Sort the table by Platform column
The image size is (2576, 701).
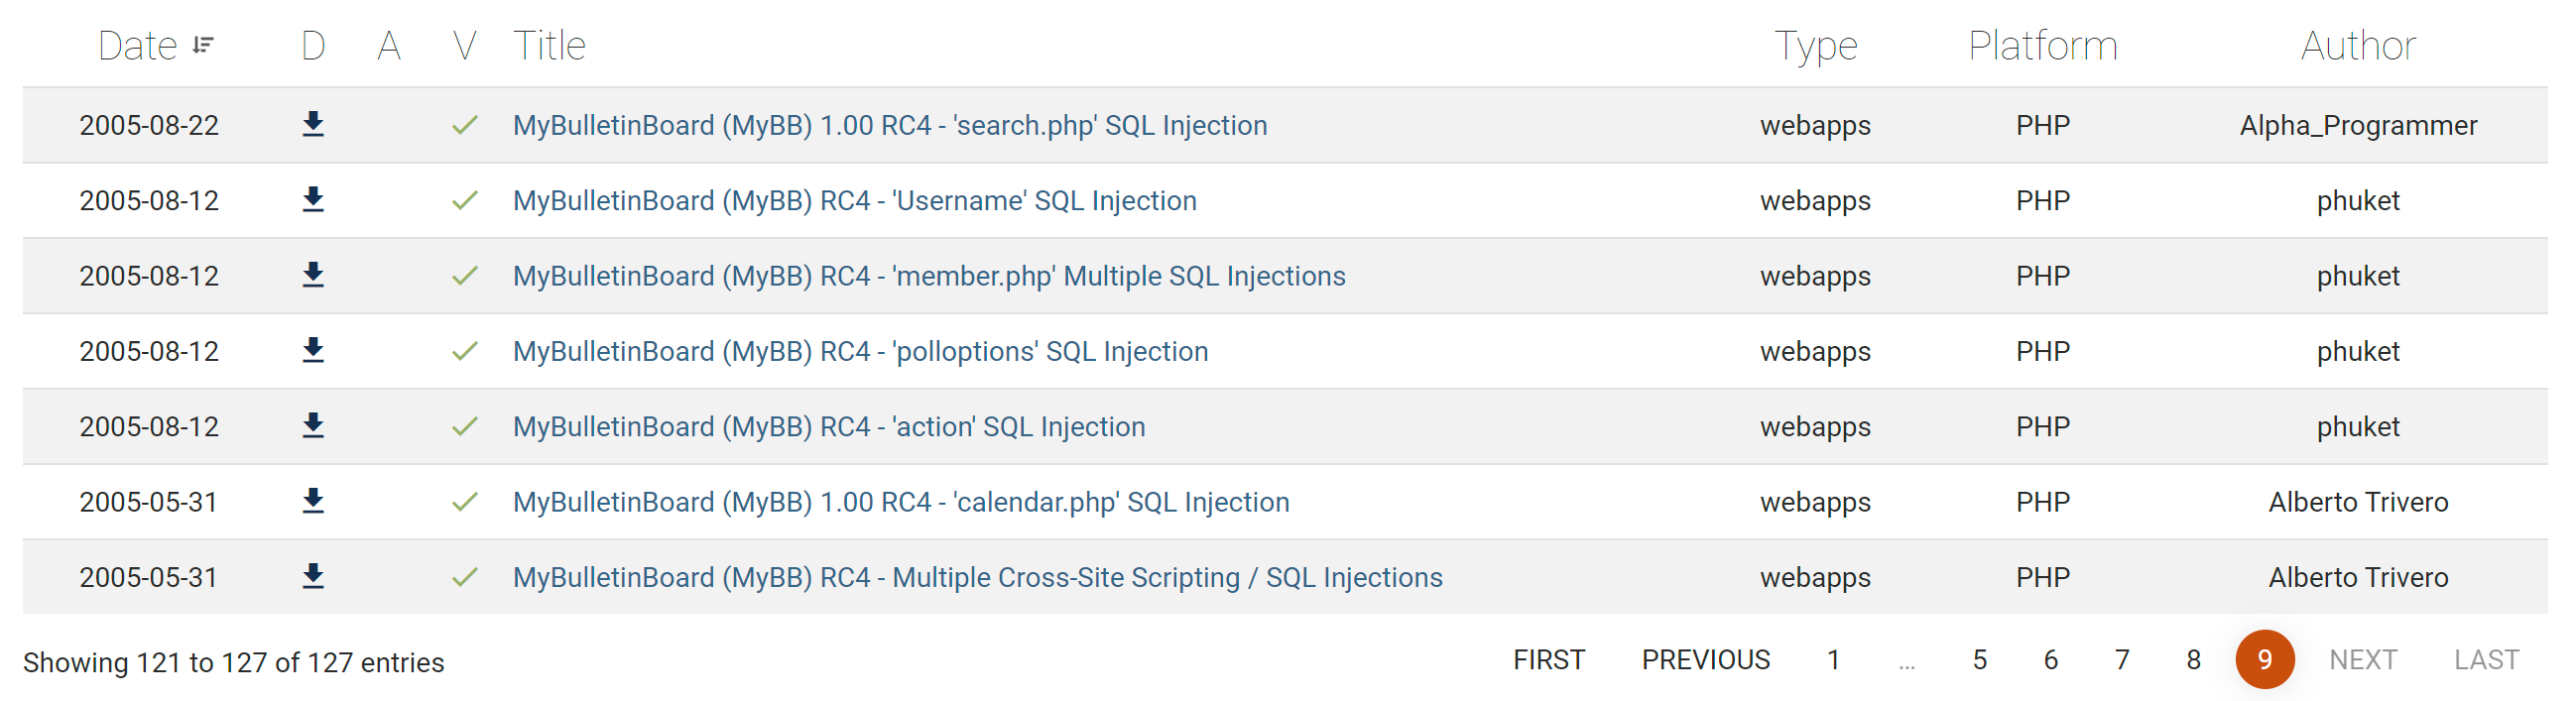2042,46
